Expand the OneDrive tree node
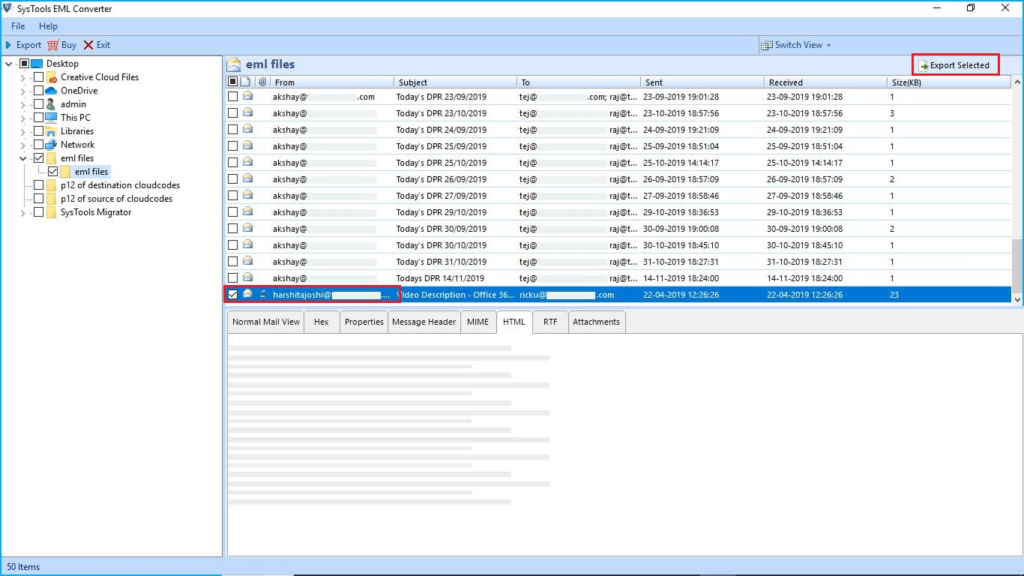The width and height of the screenshot is (1024, 576). 22,90
